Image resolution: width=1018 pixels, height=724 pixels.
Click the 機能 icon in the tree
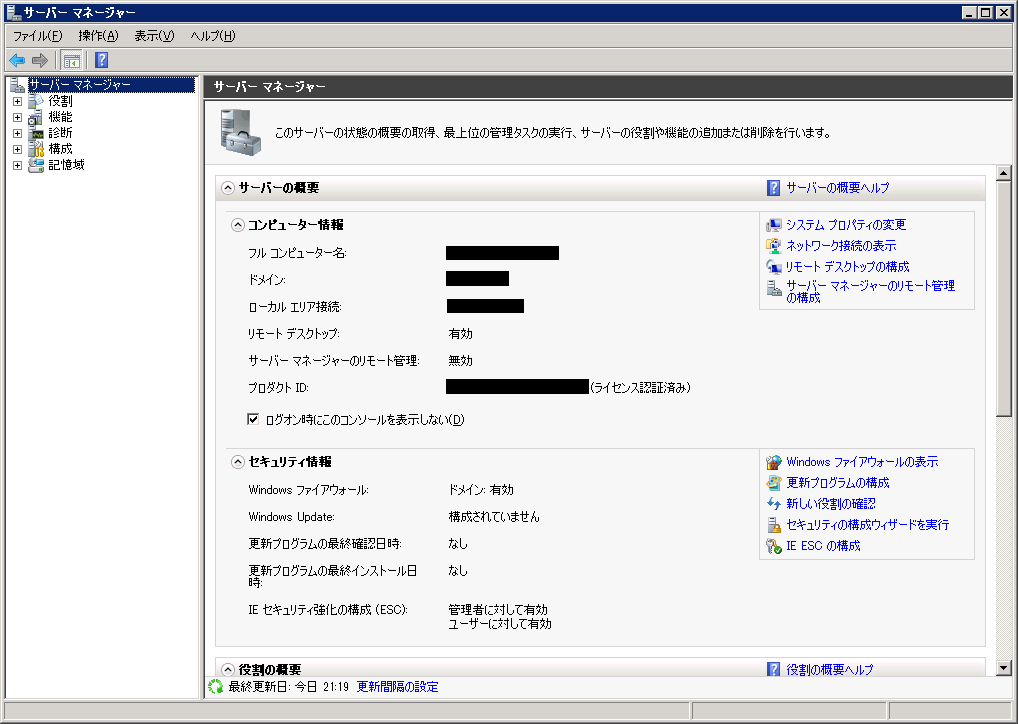point(36,117)
